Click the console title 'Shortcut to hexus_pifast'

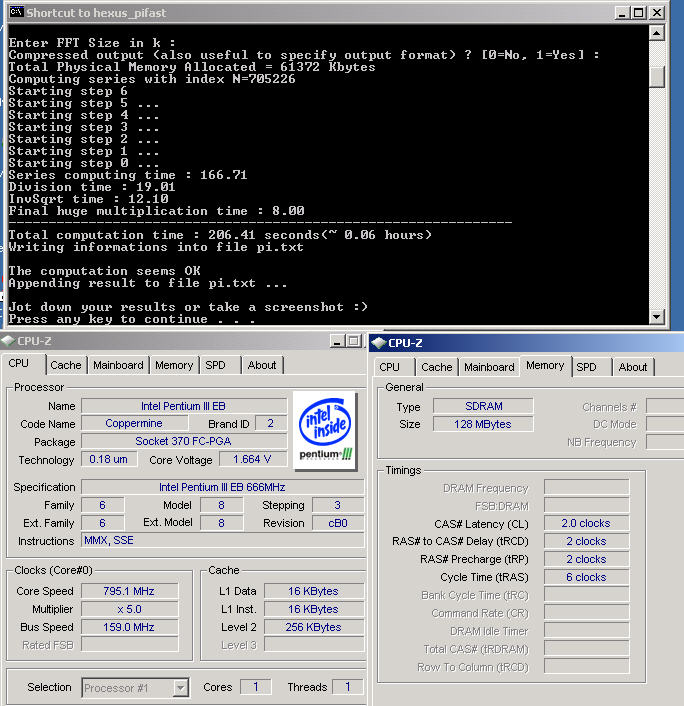96,13
